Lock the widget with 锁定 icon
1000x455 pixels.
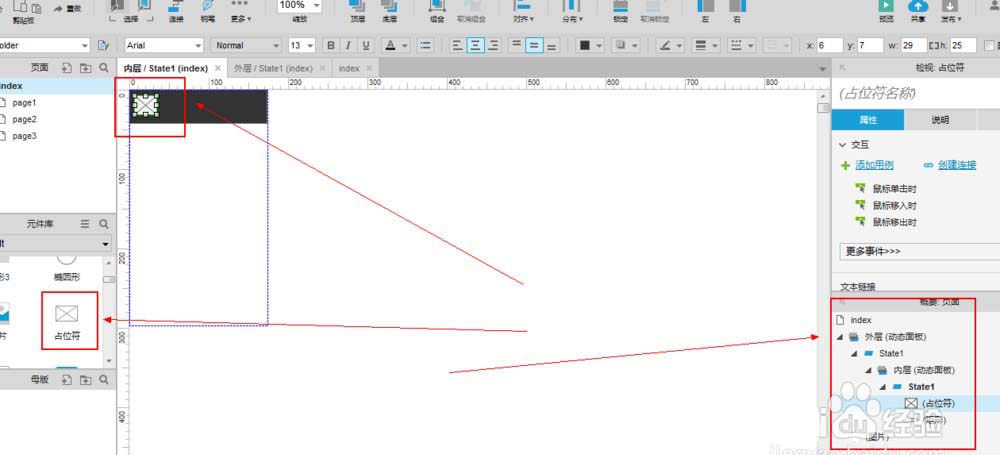[621, 10]
